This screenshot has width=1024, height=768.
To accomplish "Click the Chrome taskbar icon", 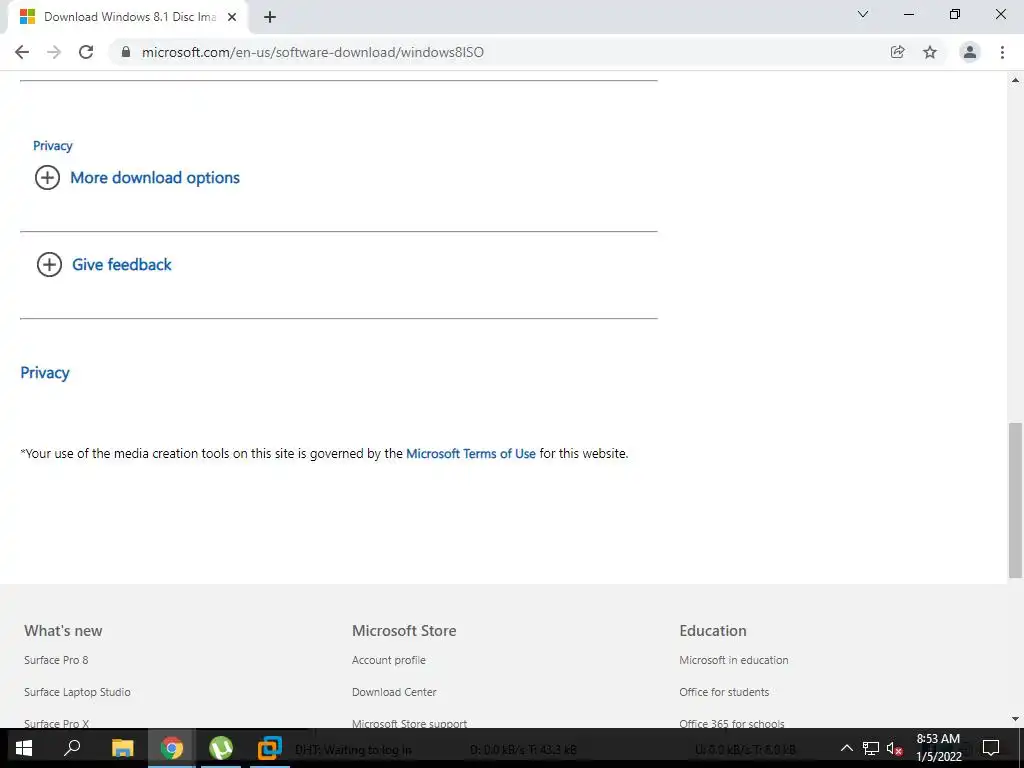I will (172, 748).
